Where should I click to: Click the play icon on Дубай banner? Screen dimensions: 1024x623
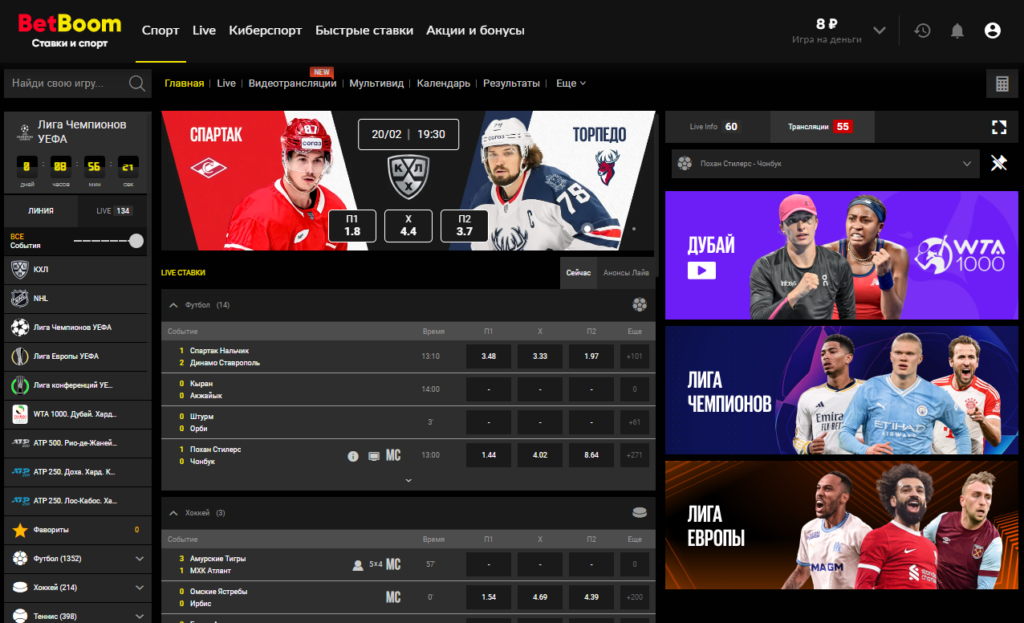click(x=701, y=270)
